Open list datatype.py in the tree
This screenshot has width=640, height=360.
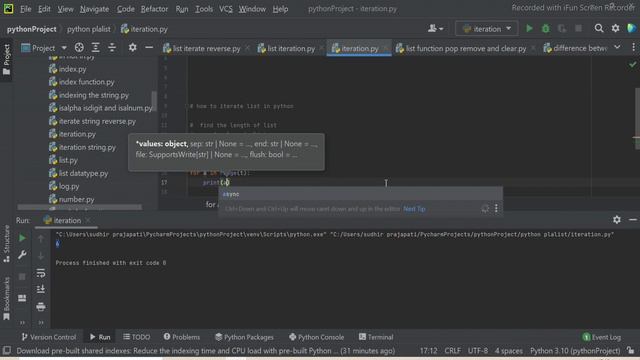[78, 173]
